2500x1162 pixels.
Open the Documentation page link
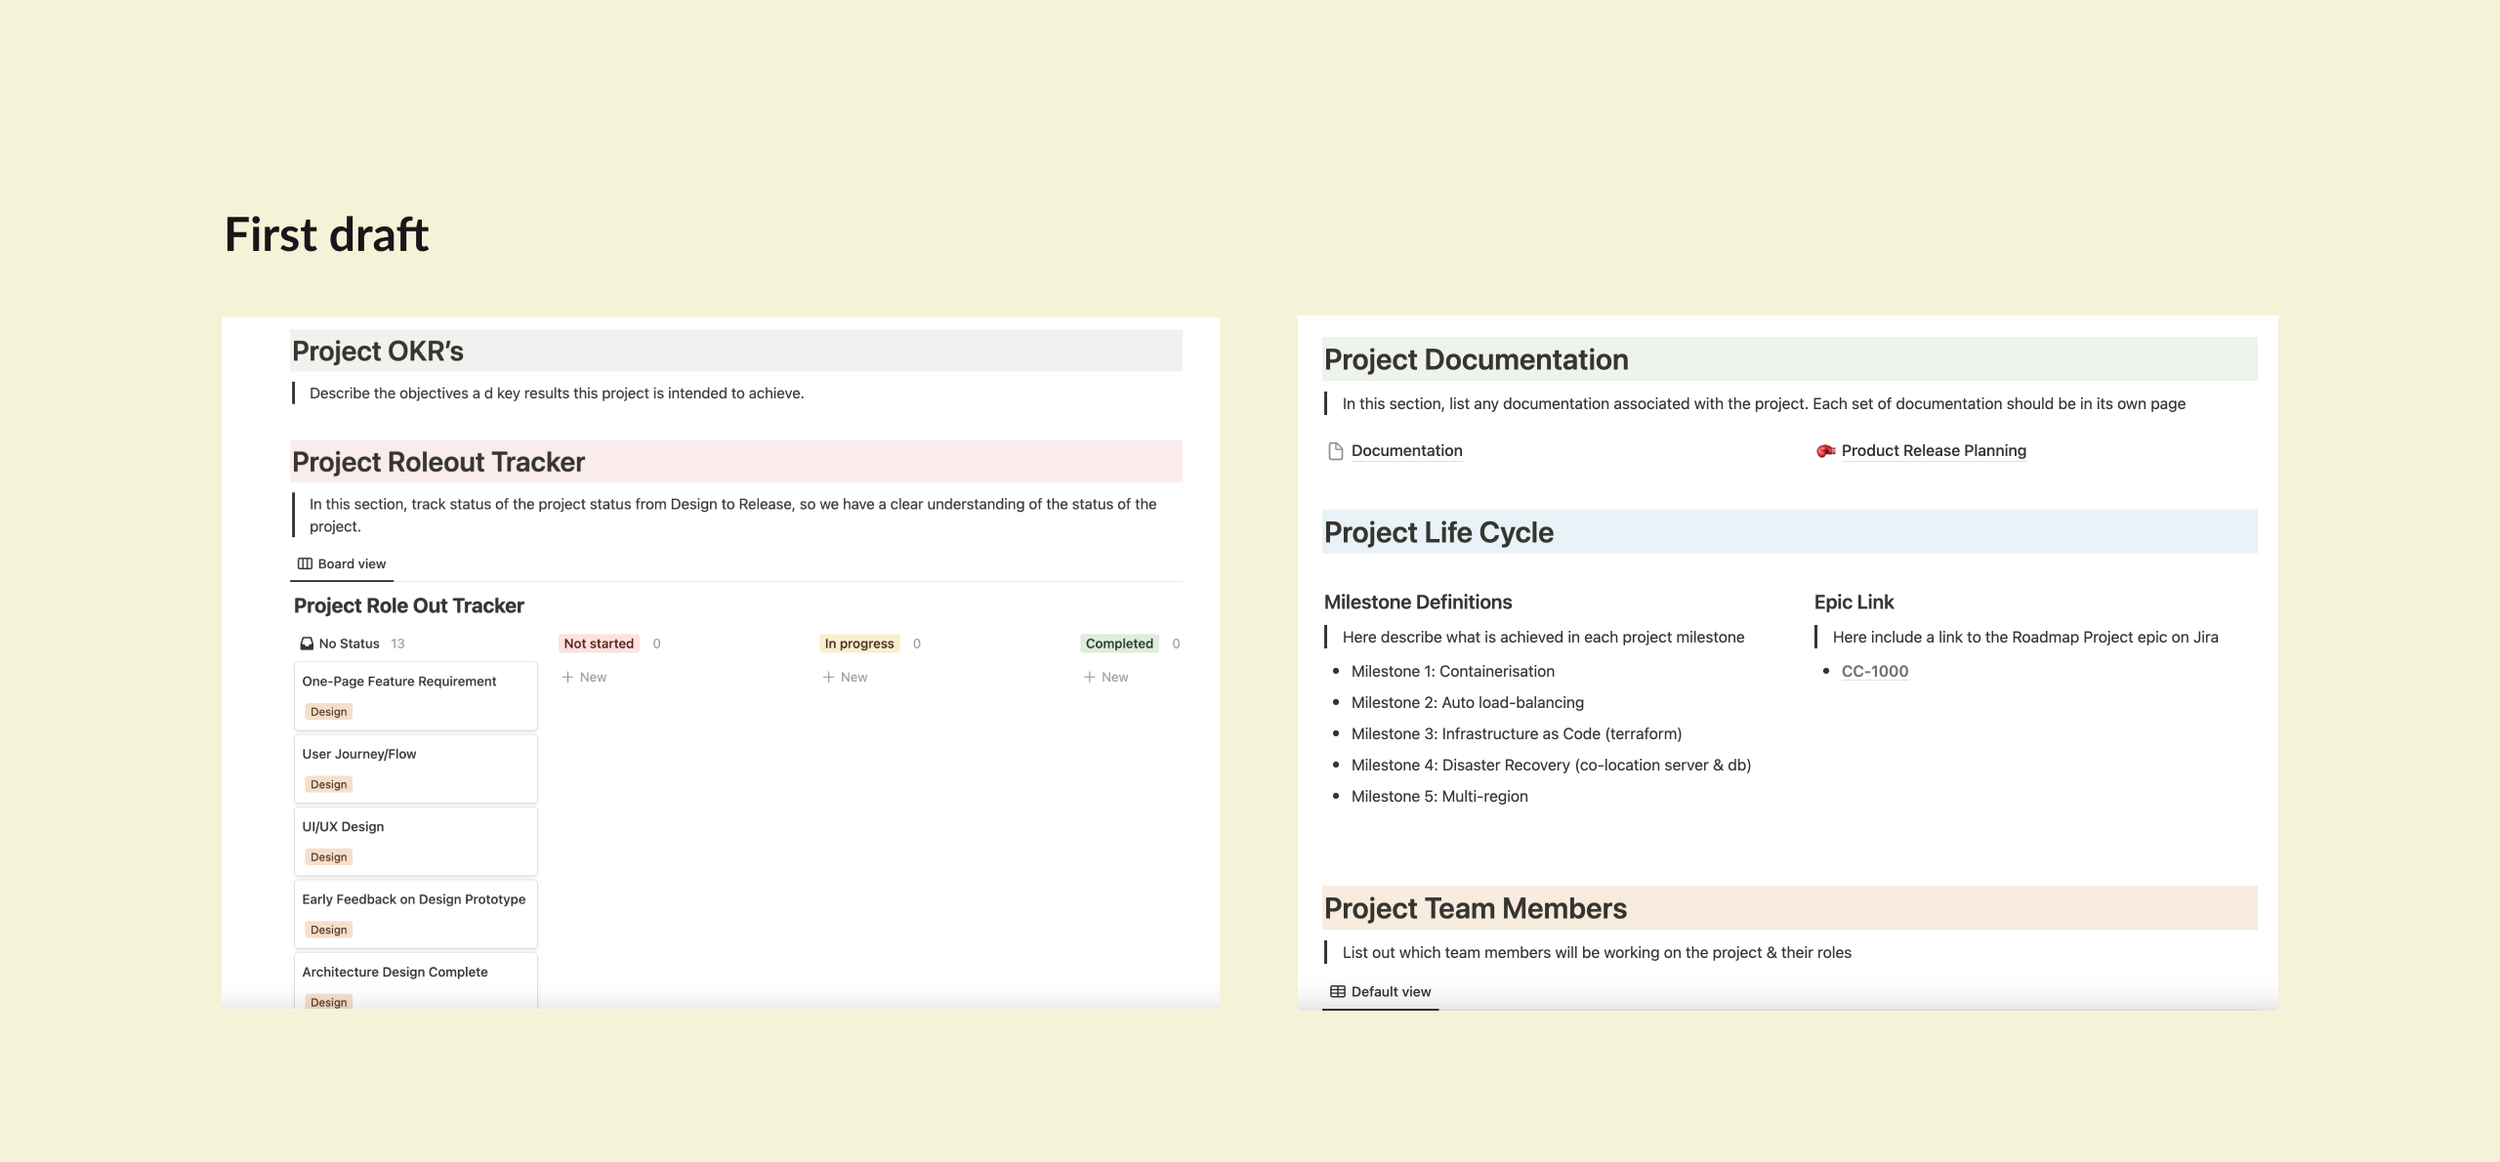point(1406,451)
